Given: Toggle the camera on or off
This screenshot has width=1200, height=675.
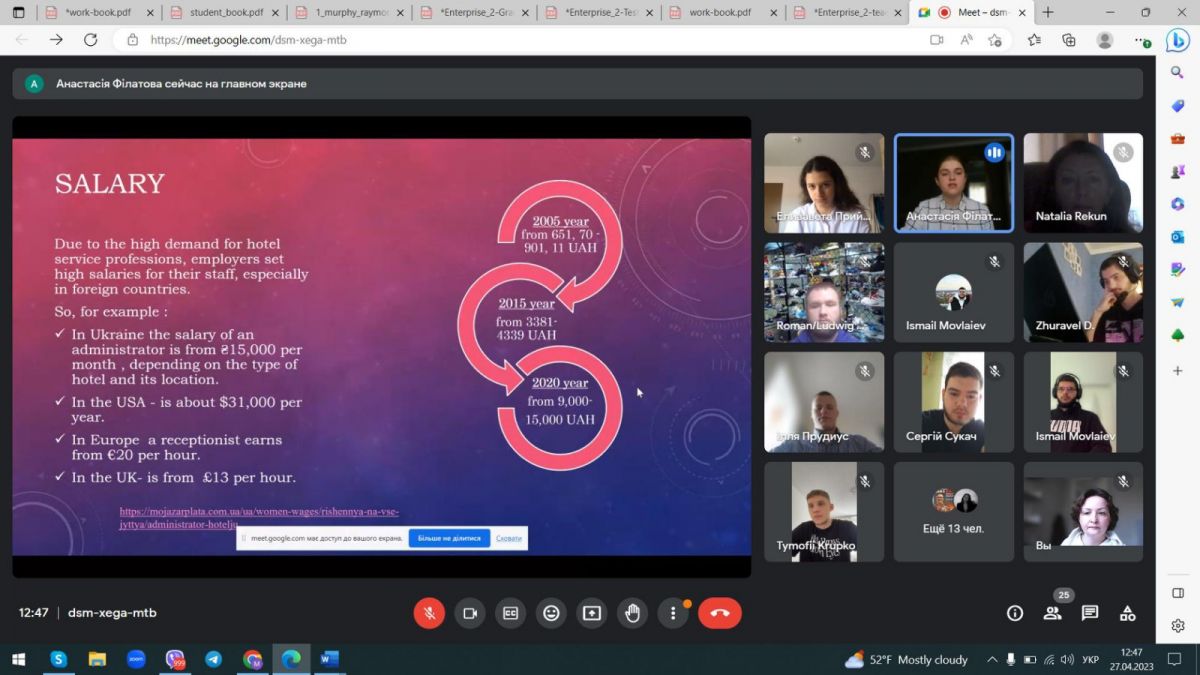Looking at the screenshot, I should 469,613.
